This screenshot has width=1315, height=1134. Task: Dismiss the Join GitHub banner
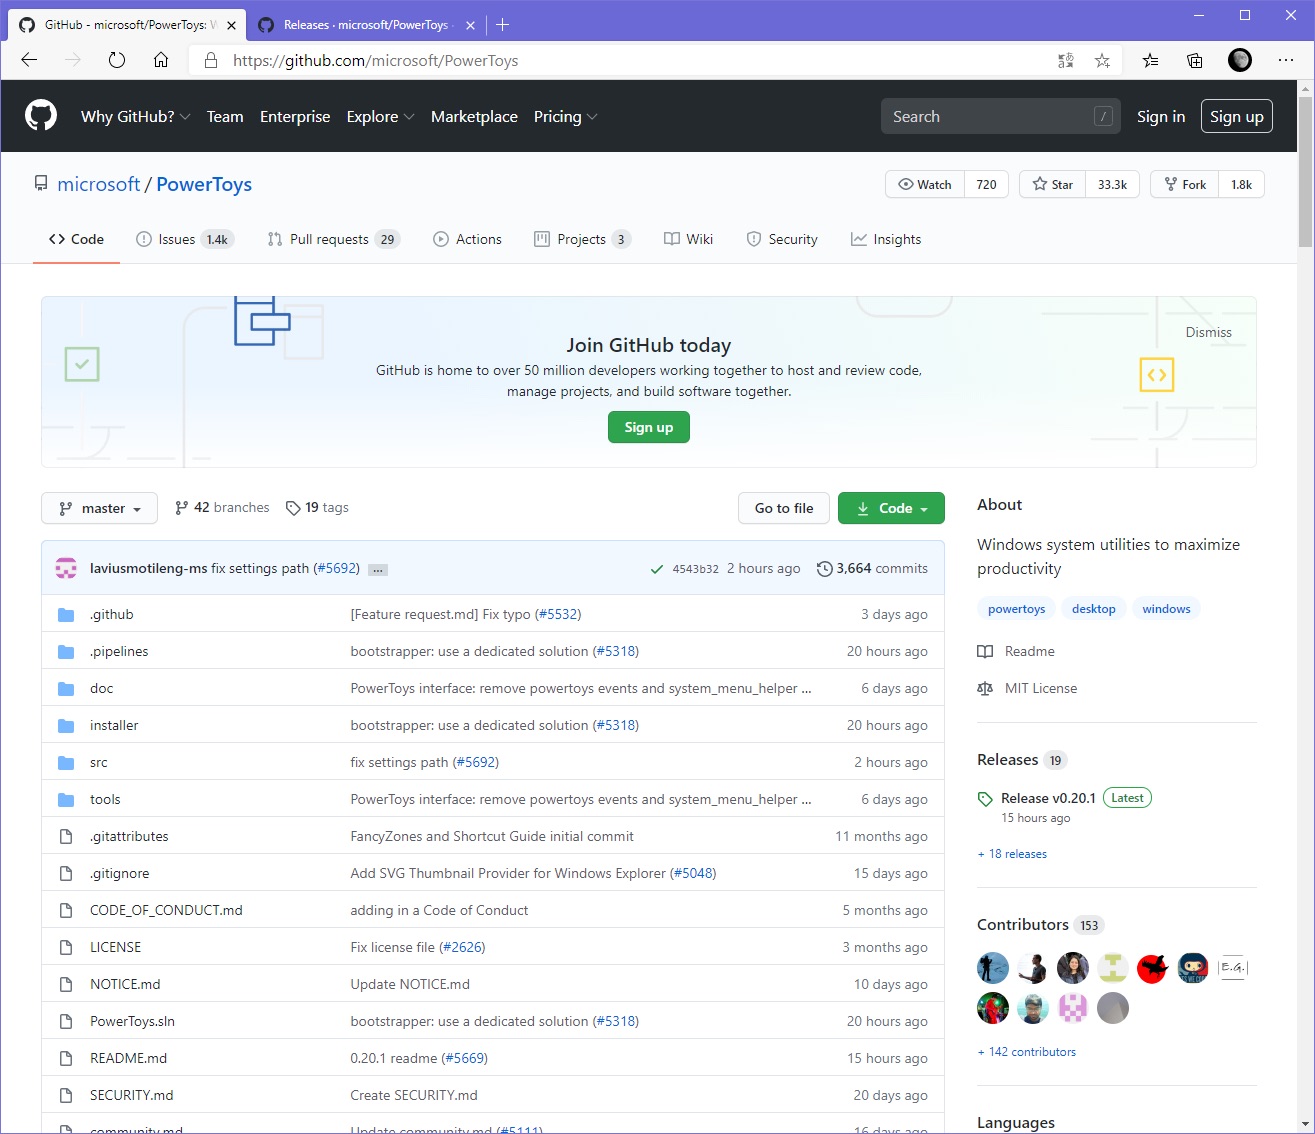pyautogui.click(x=1208, y=332)
